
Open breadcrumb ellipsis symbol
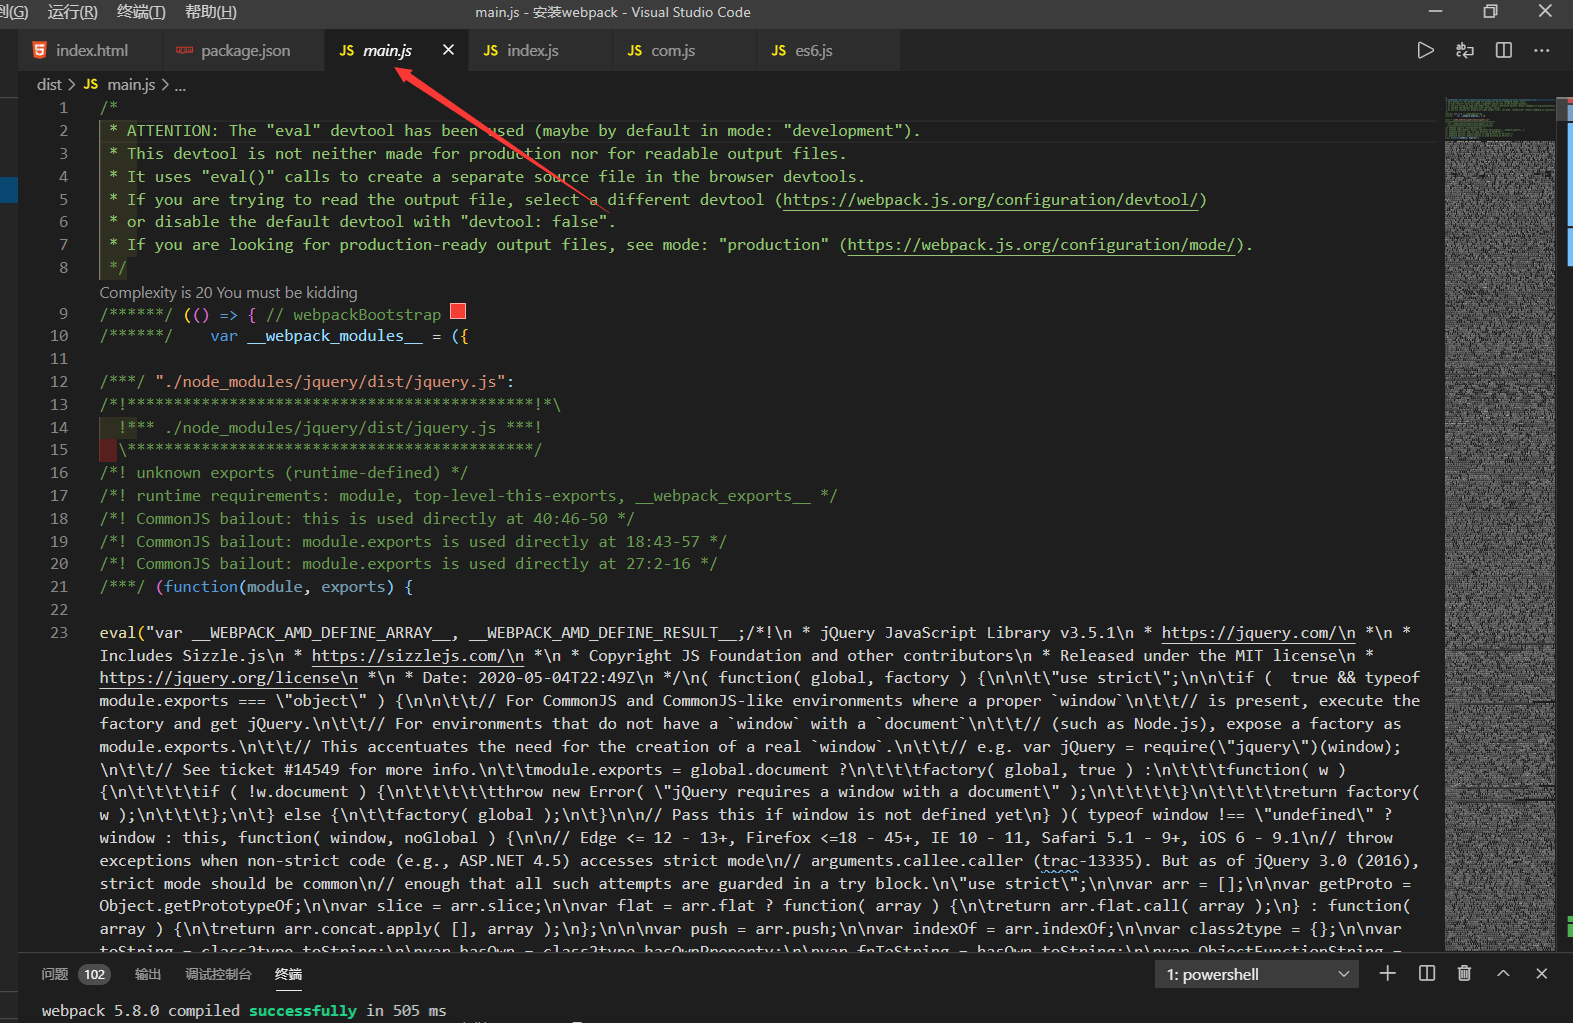pyautogui.click(x=181, y=85)
